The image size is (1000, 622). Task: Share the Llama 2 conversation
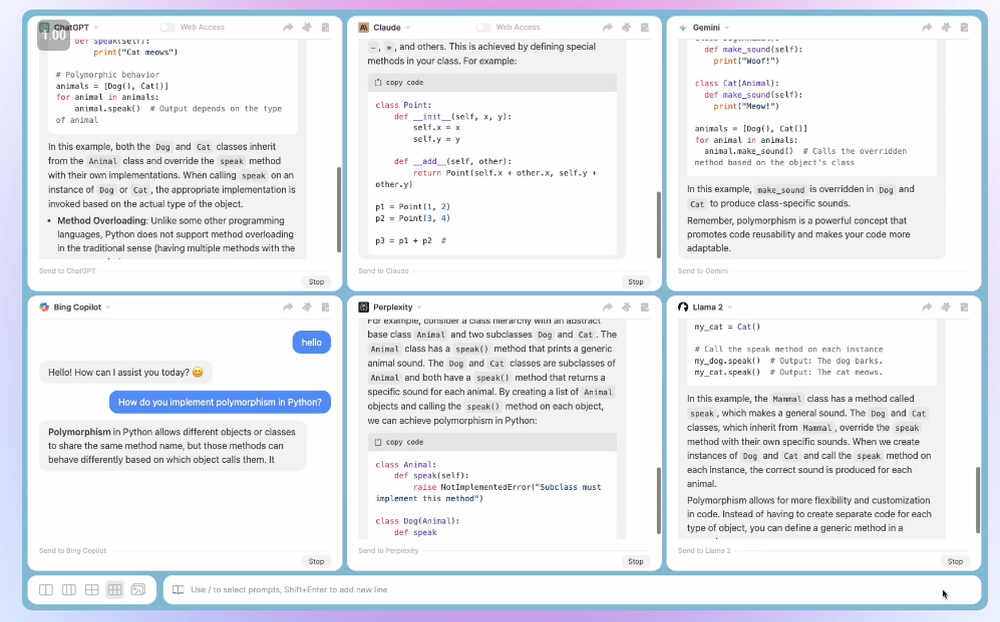927,307
